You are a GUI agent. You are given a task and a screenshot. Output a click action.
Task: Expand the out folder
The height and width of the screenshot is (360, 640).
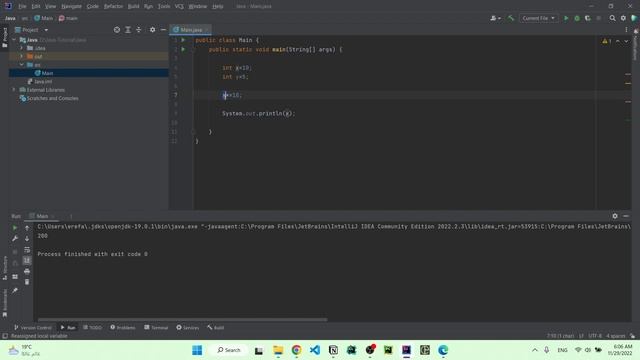click(x=22, y=56)
